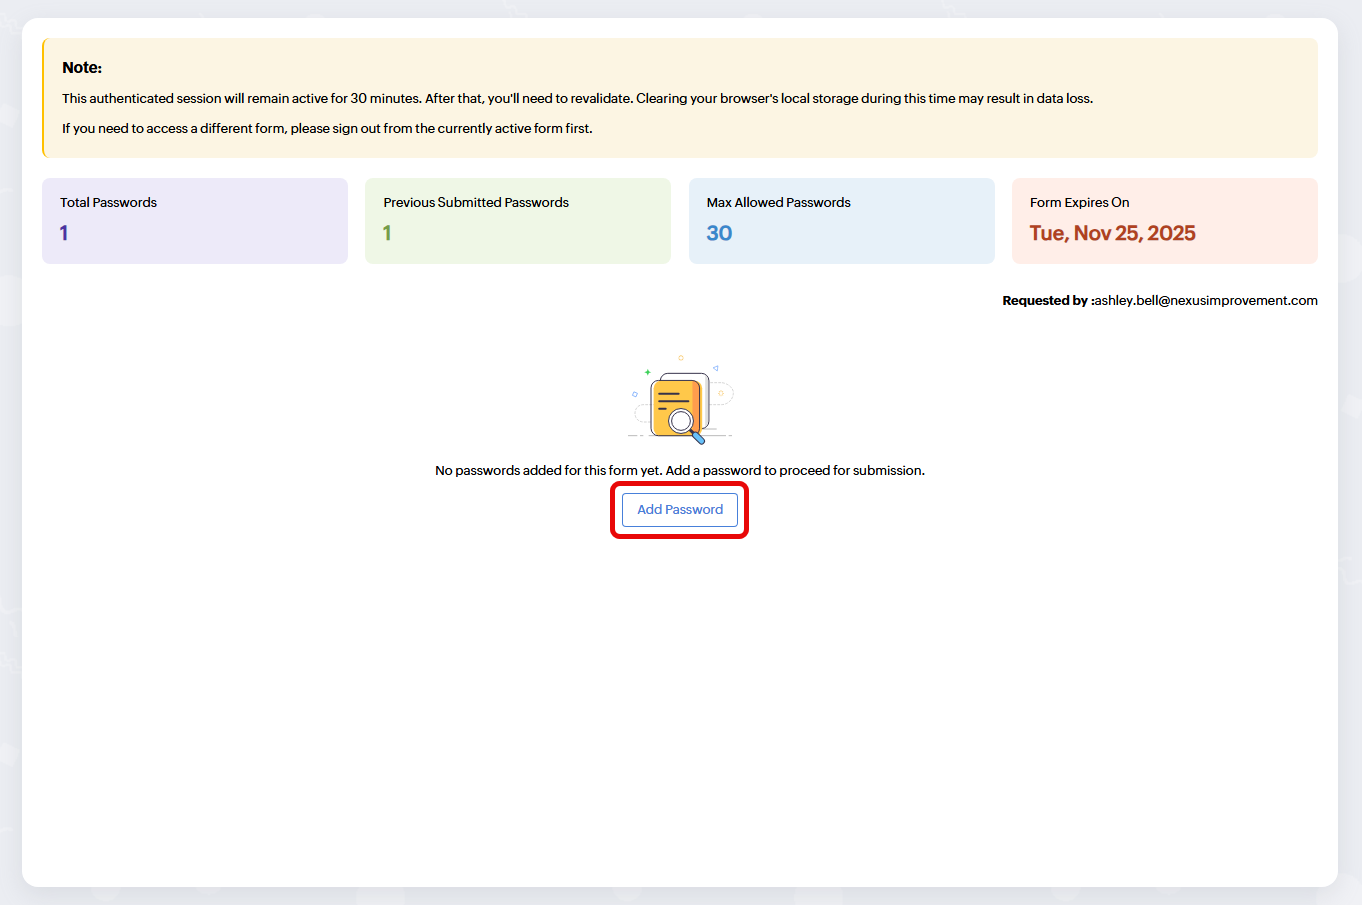
Task: Click the Total Passwords count value
Action: coord(64,233)
